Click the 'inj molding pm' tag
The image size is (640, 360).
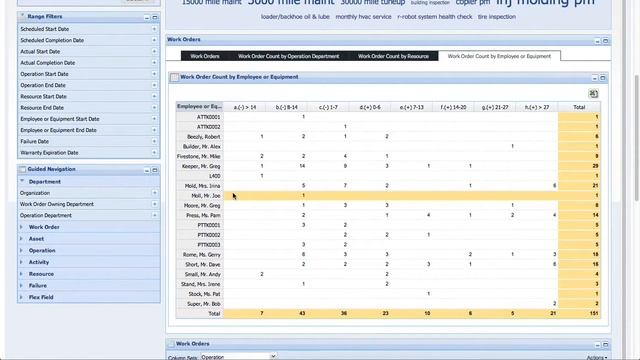(x=545, y=2)
